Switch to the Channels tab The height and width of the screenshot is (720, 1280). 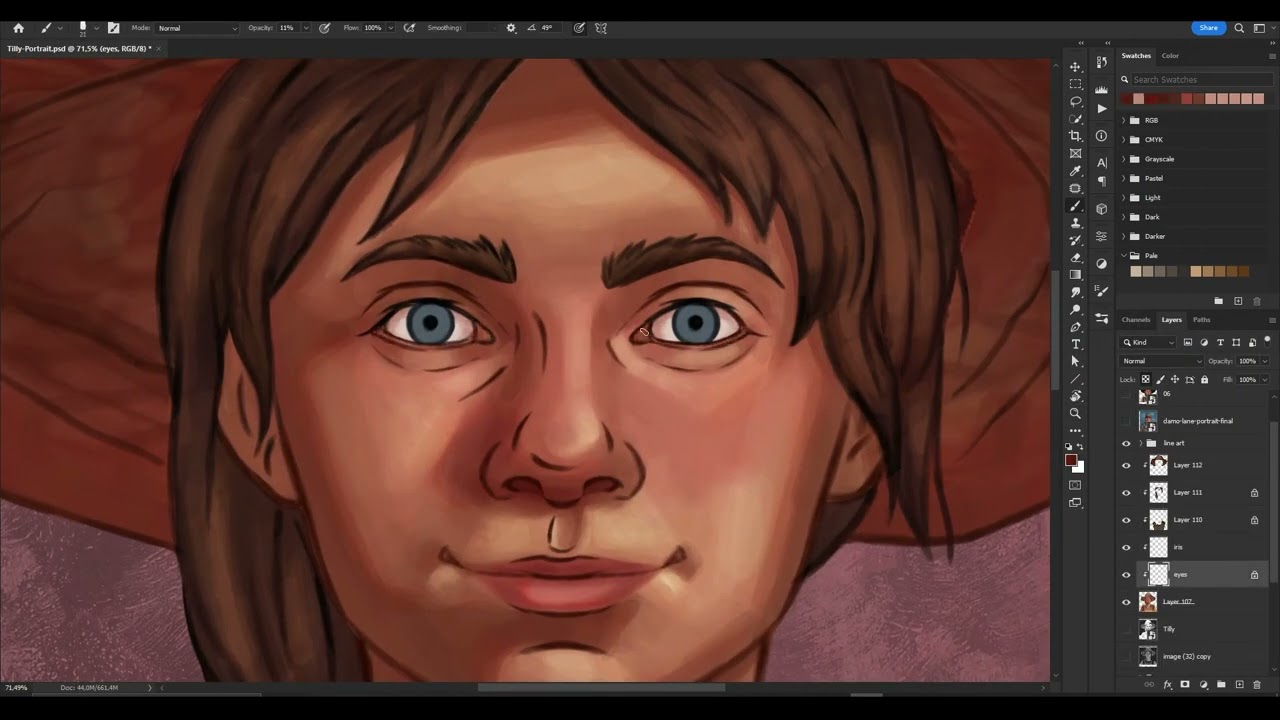tap(1136, 320)
